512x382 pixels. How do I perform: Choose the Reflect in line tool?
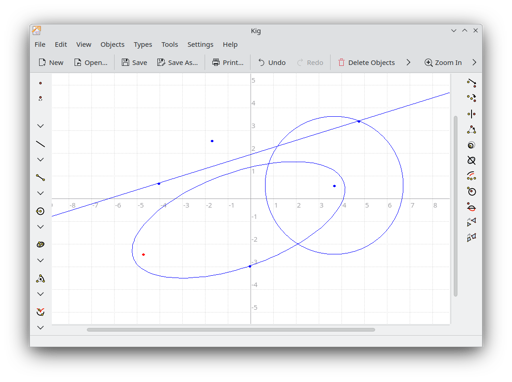point(471,114)
